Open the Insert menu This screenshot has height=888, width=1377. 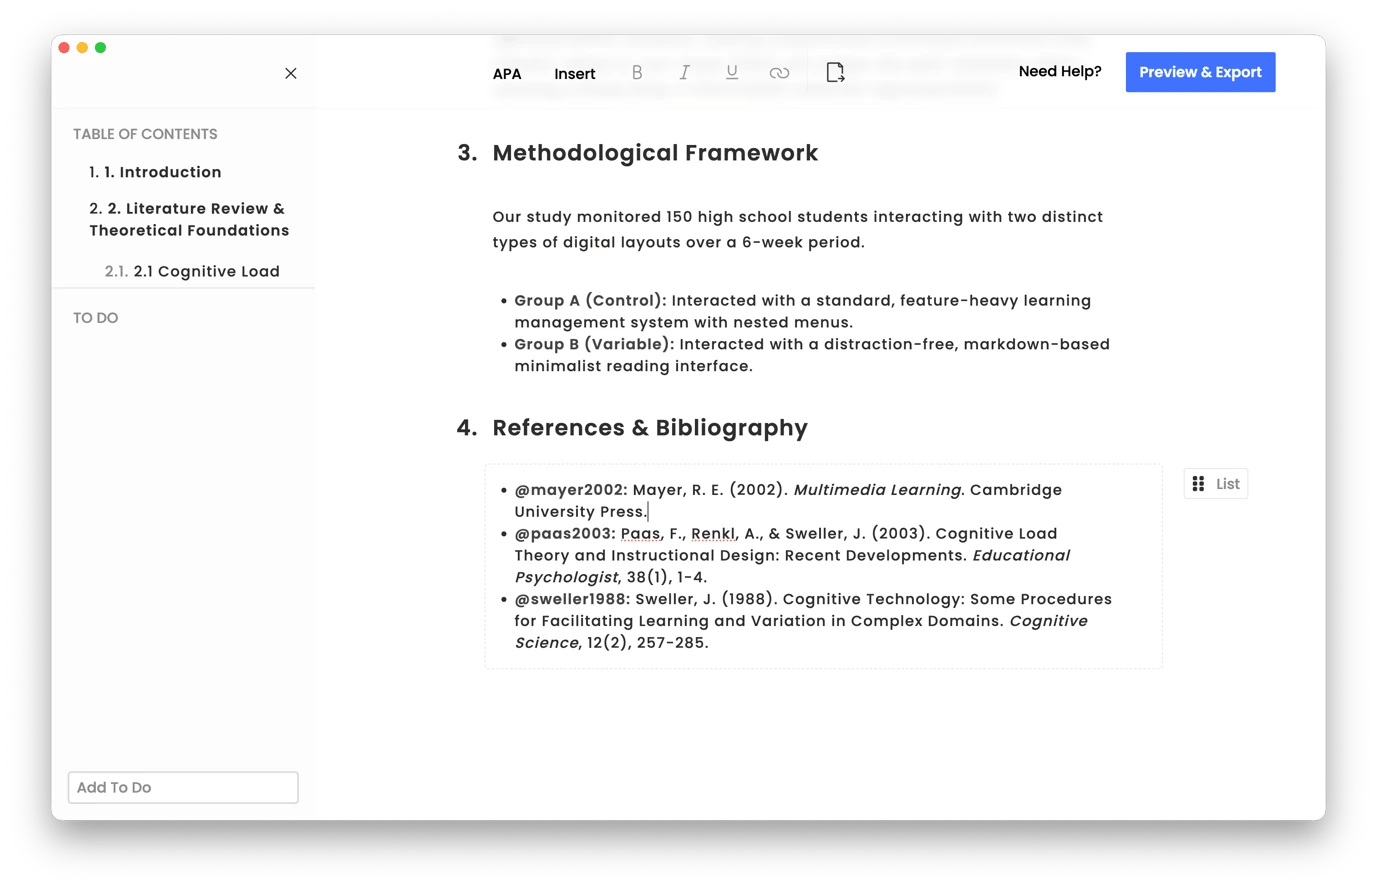575,74
